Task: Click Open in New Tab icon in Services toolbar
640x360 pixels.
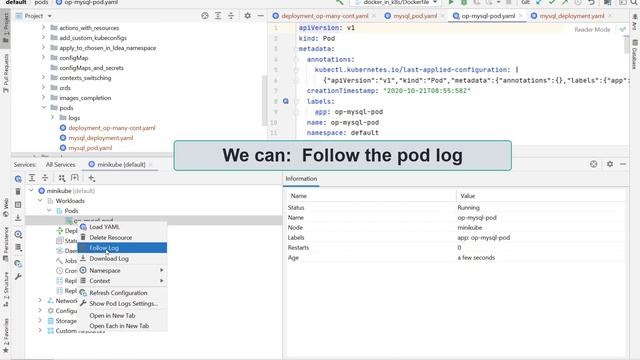Action: (x=75, y=178)
